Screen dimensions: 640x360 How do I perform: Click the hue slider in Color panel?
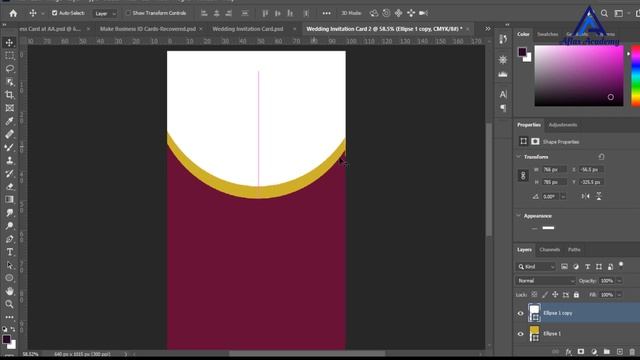[x=636, y=76]
